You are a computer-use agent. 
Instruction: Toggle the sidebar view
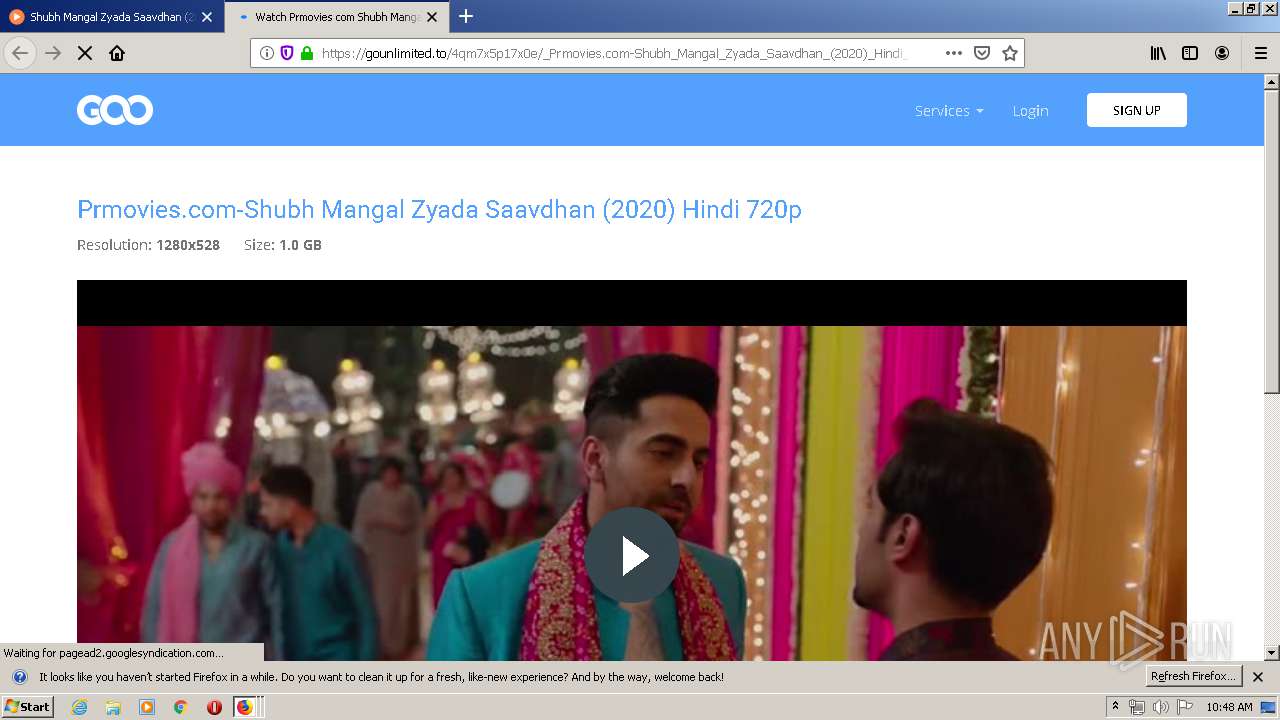[x=1190, y=53]
